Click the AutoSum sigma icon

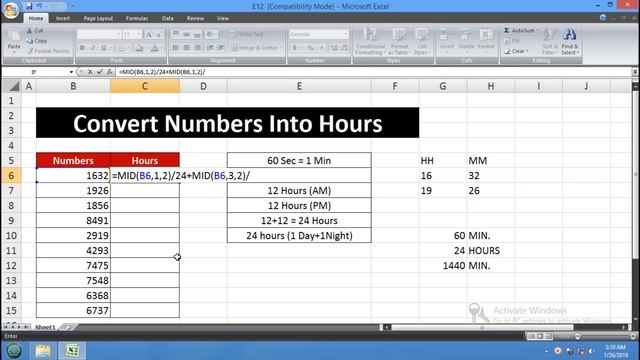[x=507, y=31]
